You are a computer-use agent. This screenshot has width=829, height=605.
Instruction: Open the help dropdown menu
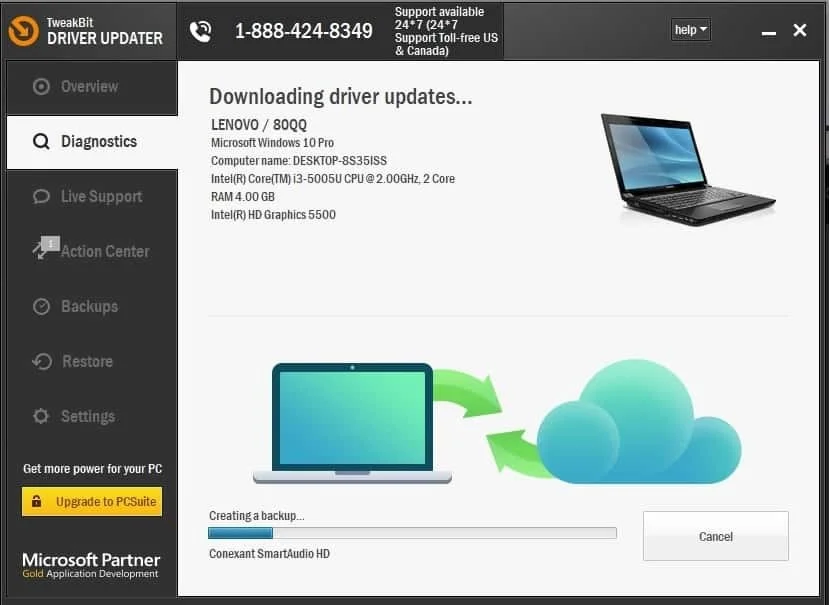(x=690, y=30)
